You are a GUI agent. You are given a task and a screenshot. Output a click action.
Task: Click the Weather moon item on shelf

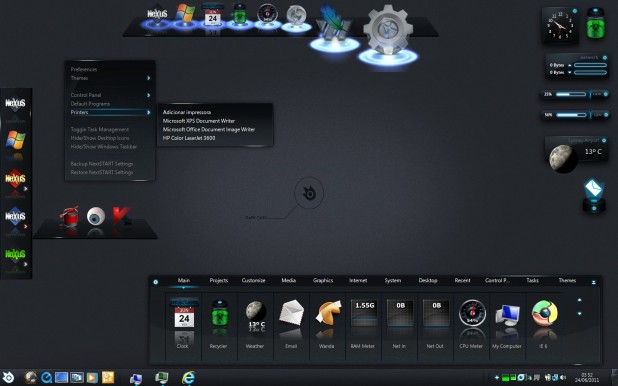pos(255,314)
